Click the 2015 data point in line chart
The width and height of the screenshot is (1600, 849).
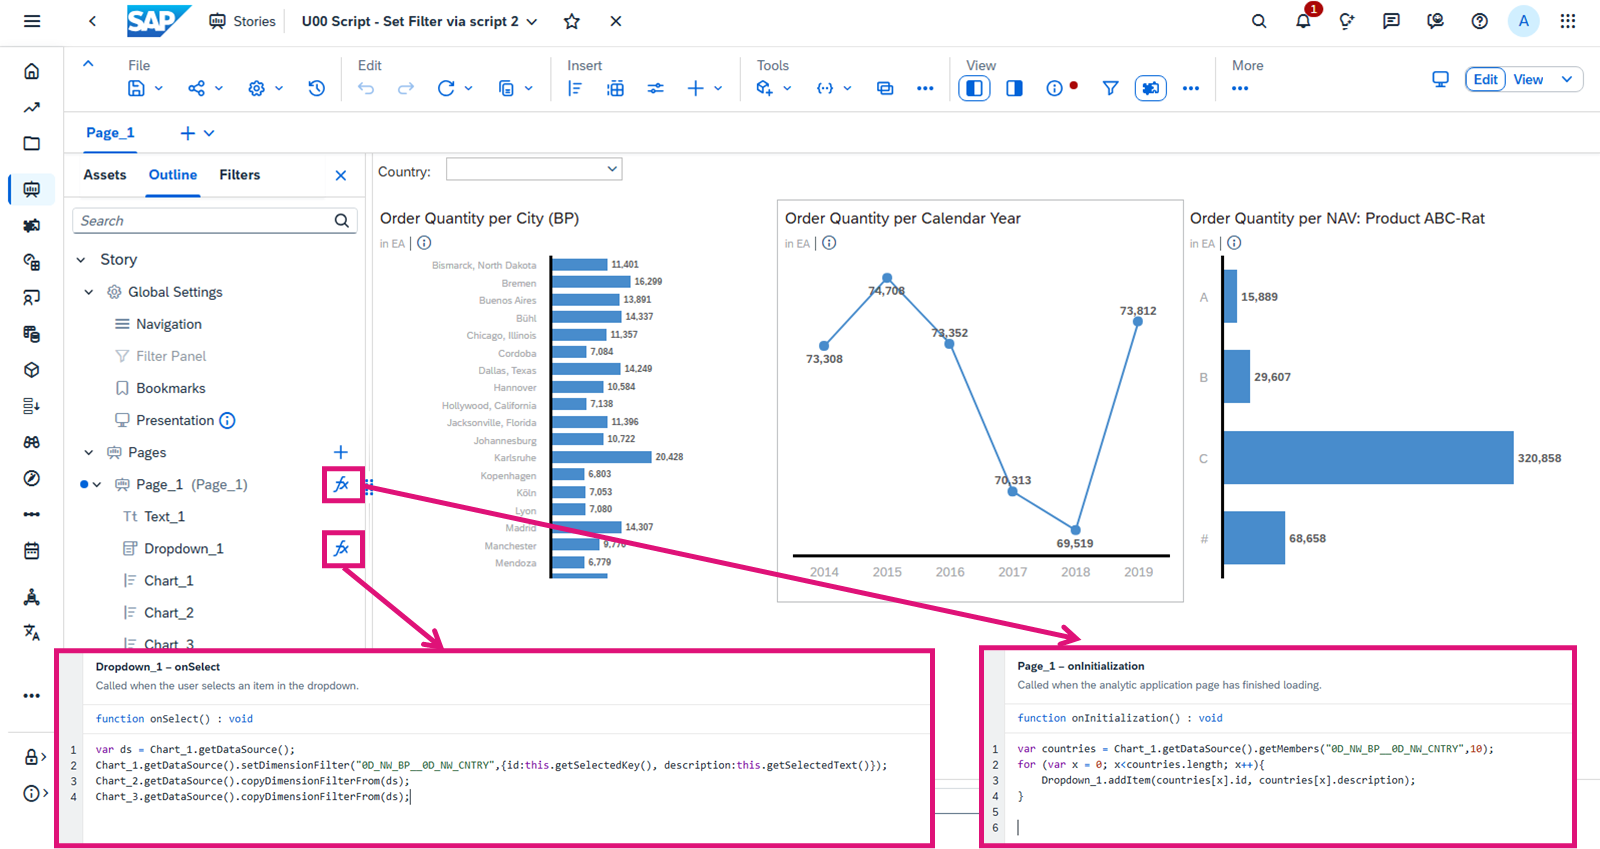(887, 278)
